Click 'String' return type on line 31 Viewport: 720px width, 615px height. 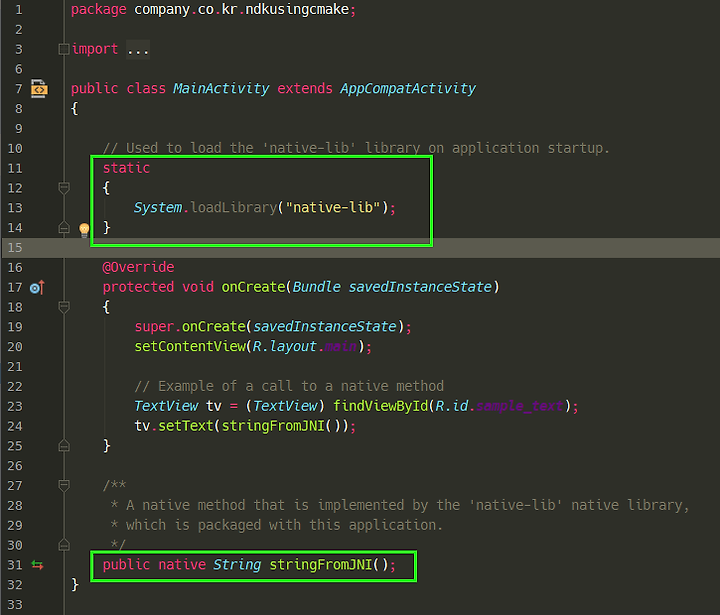click(237, 564)
